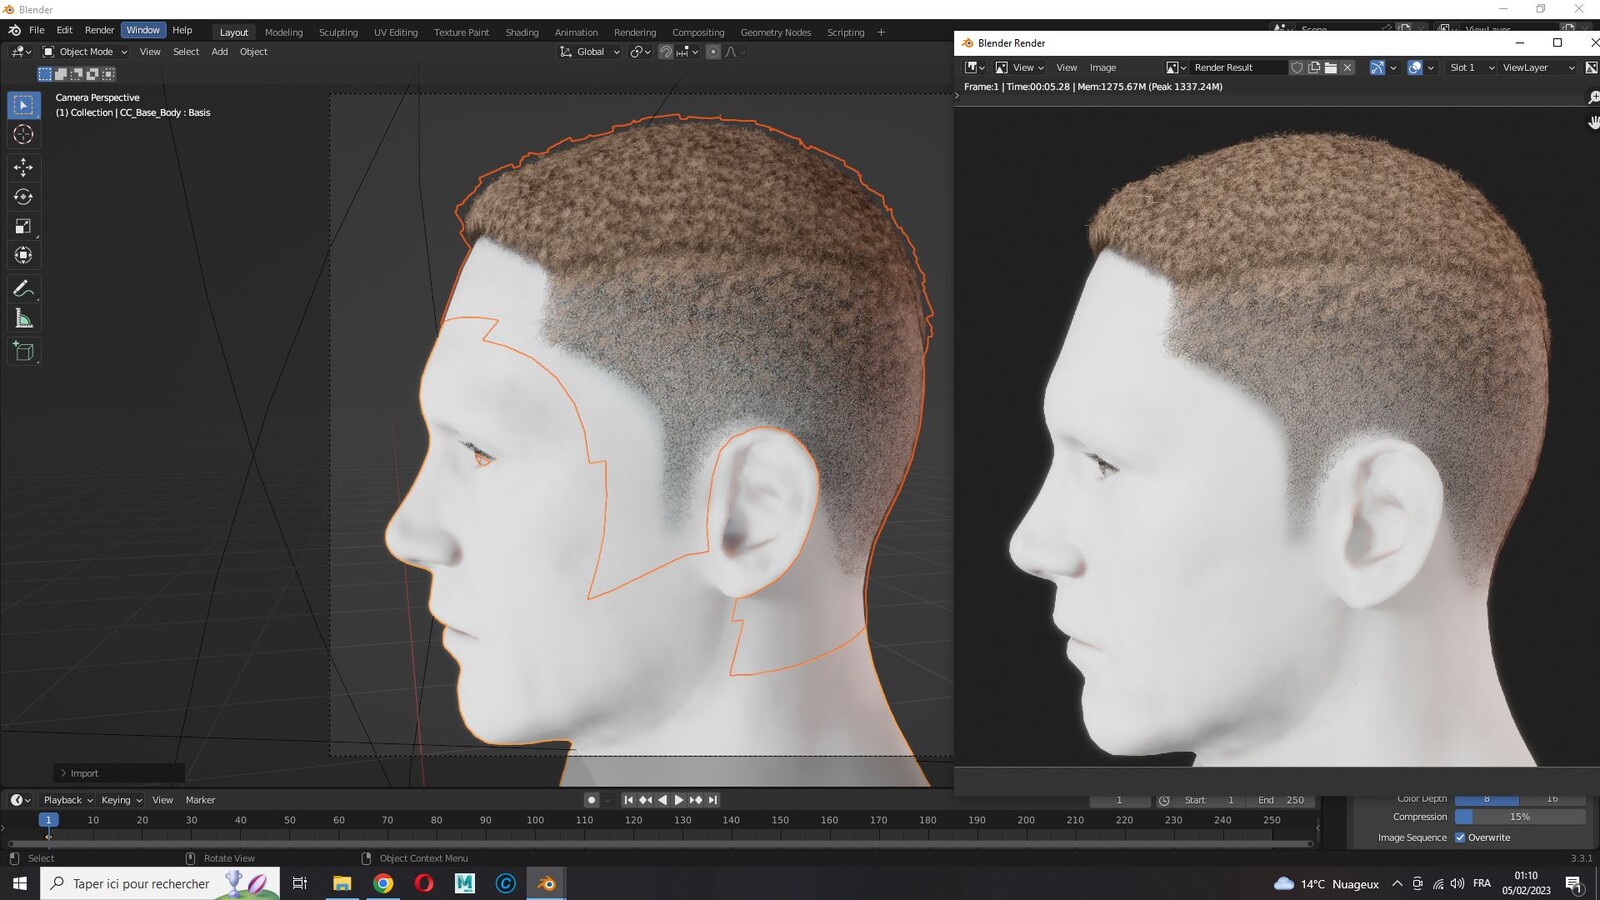Launch Chrome from taskbar

tap(383, 883)
